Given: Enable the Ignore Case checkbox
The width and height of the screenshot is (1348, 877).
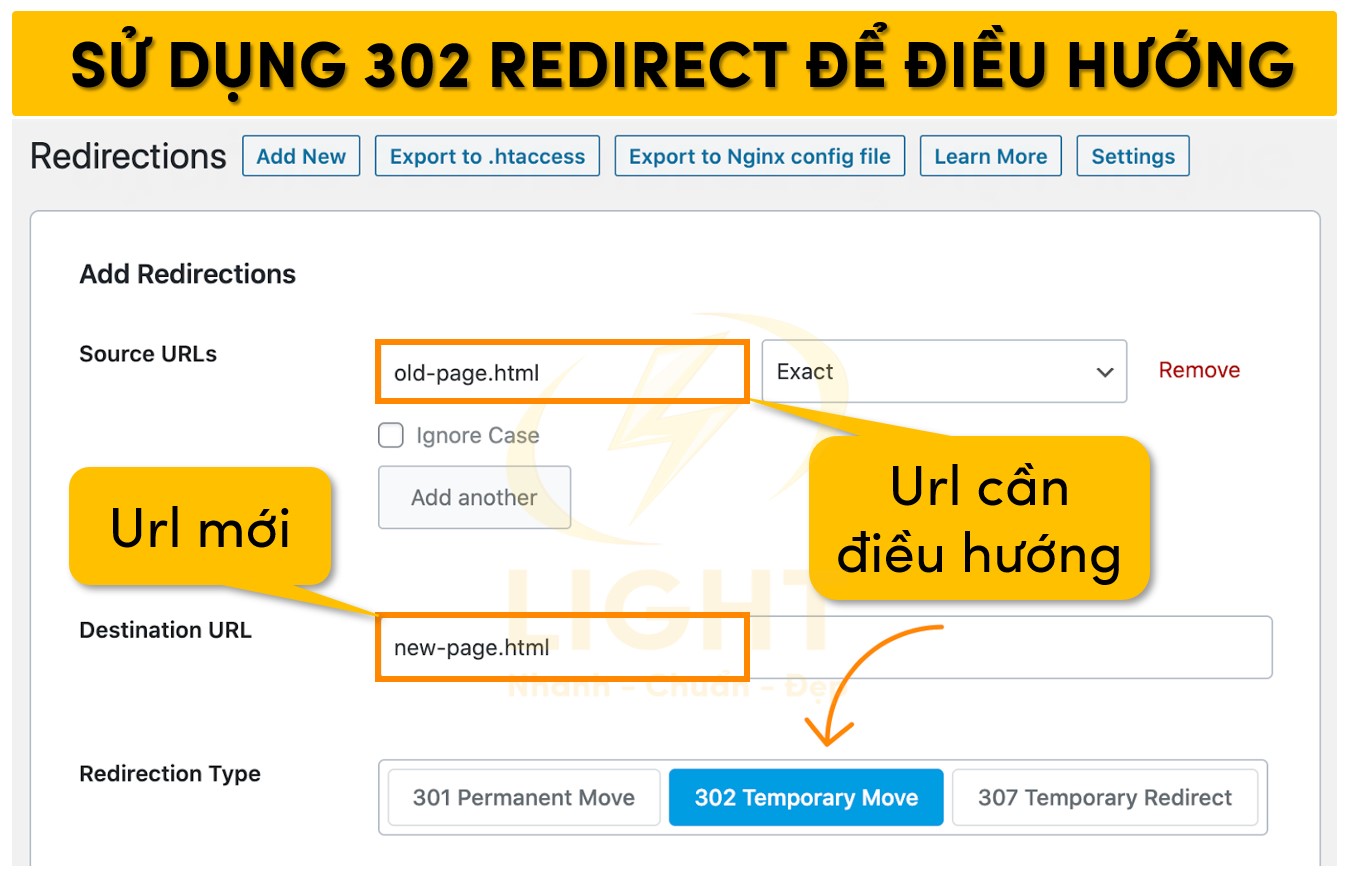Looking at the screenshot, I should click(x=391, y=436).
